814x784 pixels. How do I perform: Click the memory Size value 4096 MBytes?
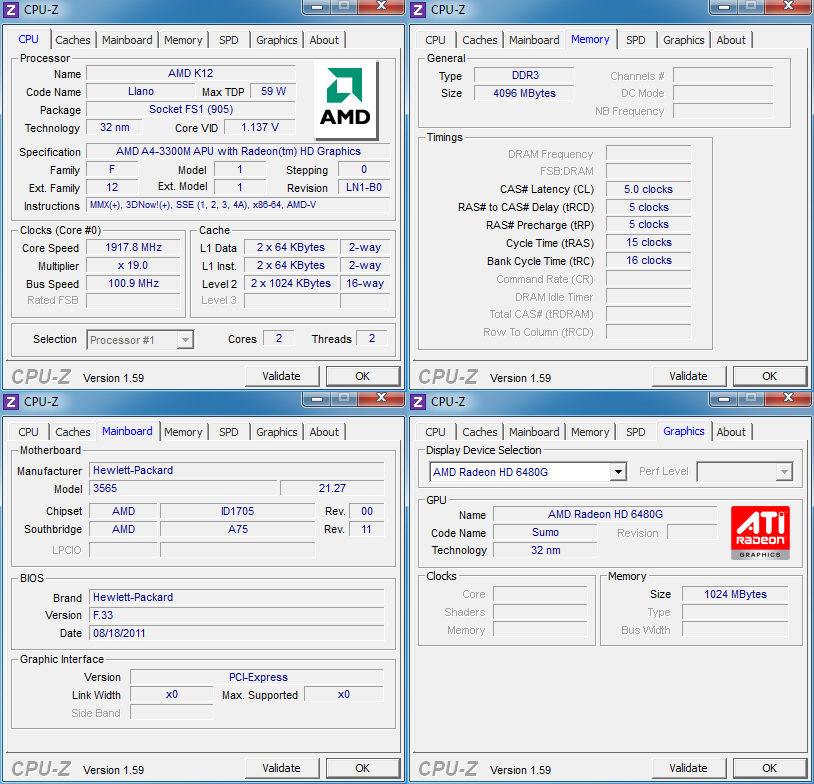524,93
